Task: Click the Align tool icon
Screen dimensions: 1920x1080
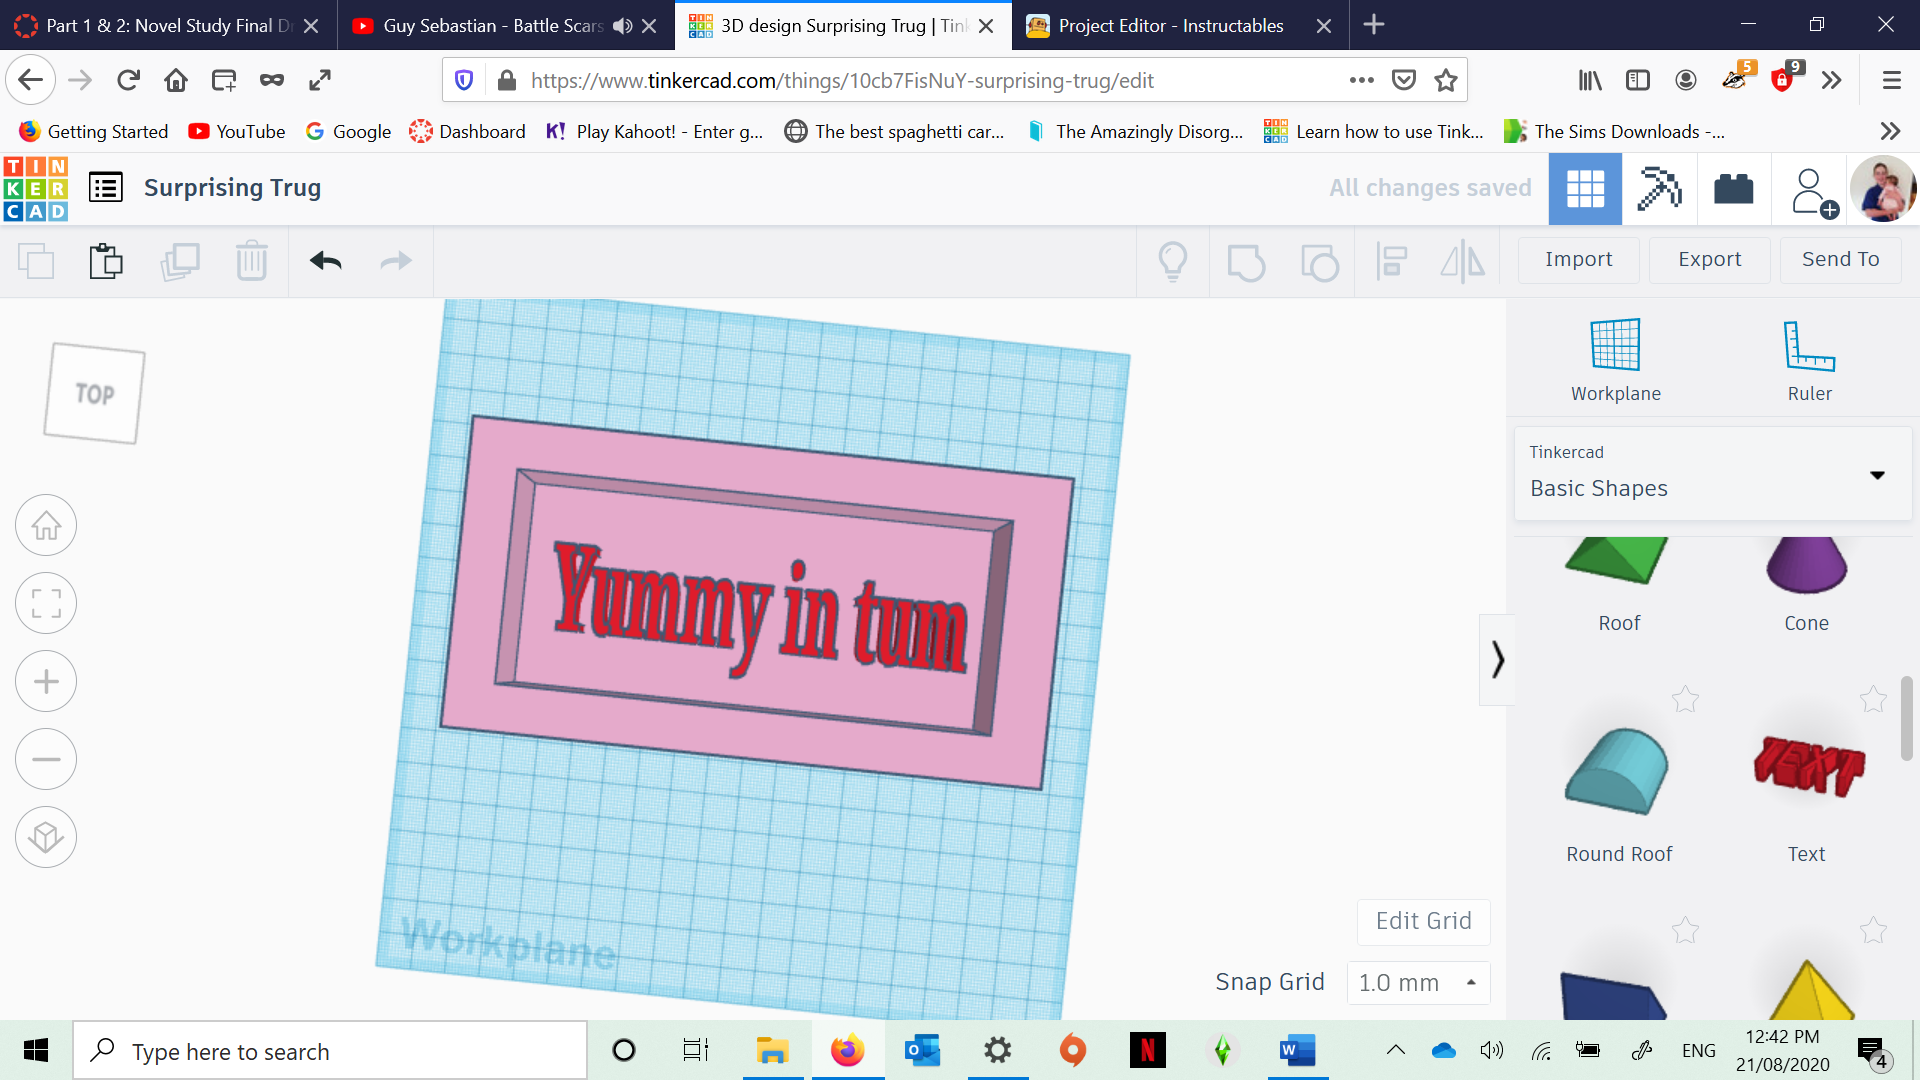Action: tap(1392, 262)
